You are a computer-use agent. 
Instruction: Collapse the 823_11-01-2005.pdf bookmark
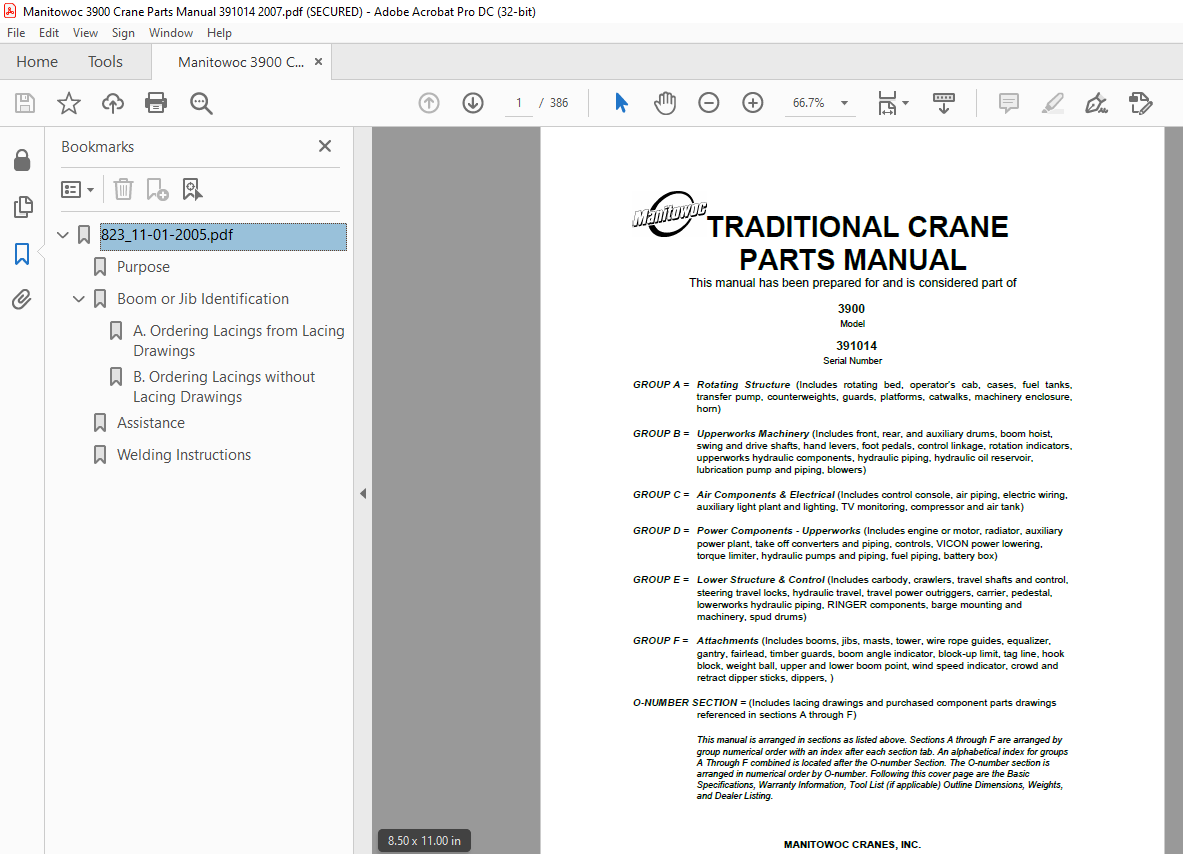pos(63,235)
